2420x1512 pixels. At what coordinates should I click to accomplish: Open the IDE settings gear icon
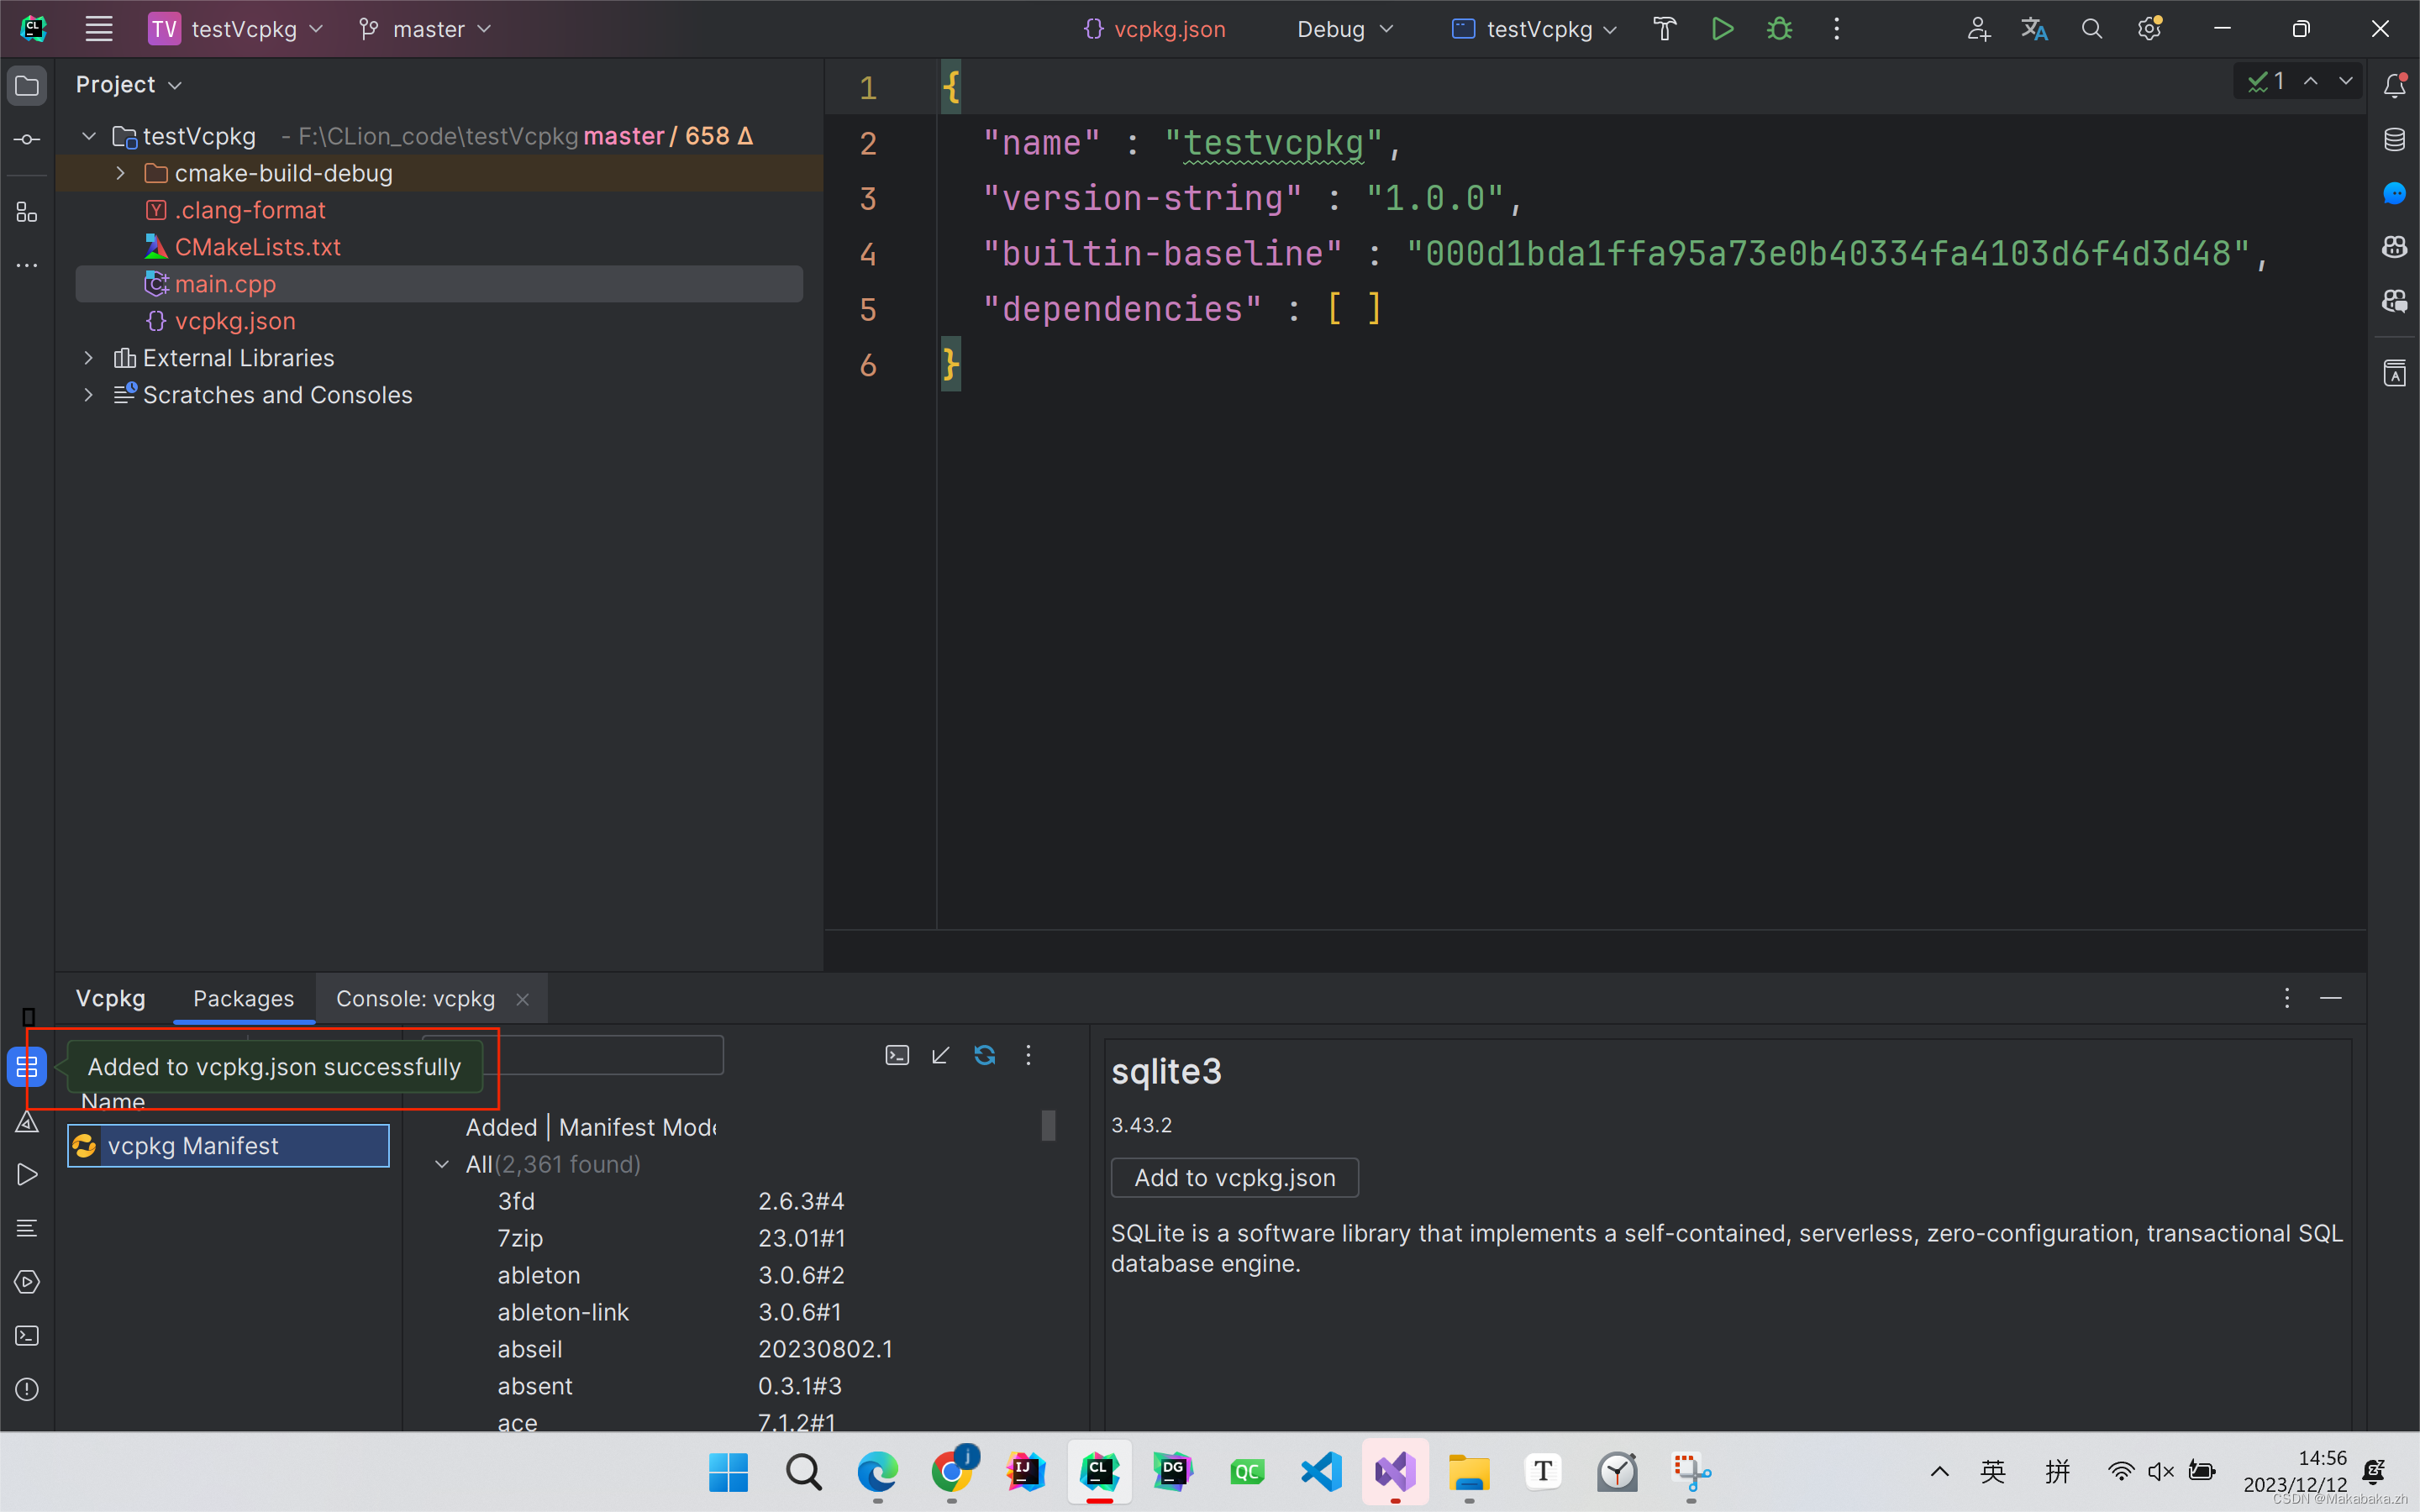2150,28
